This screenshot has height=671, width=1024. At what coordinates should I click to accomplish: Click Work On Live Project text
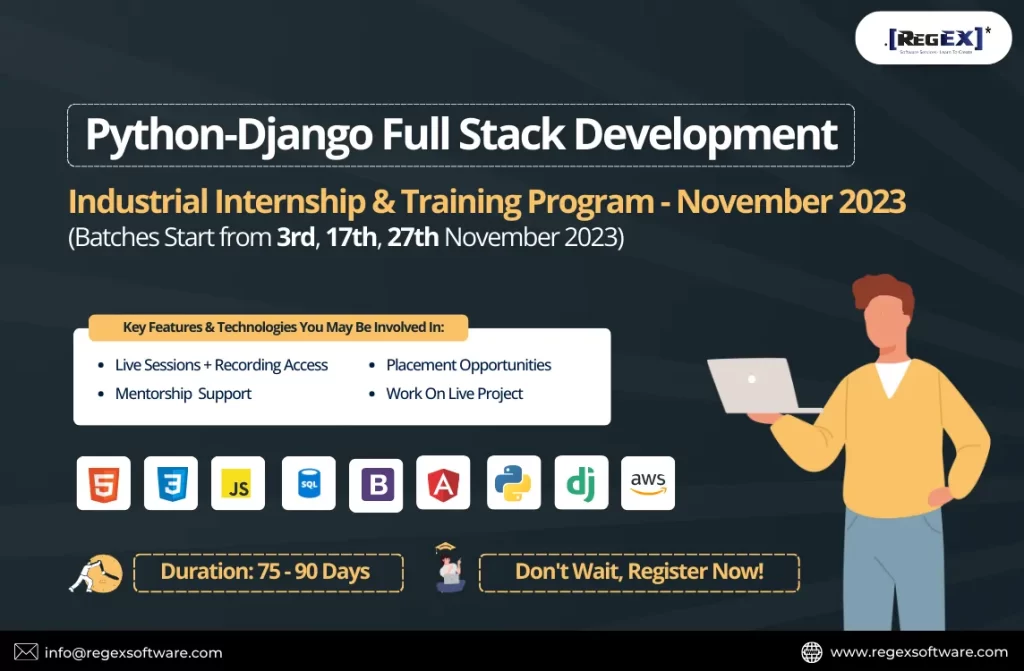pyautogui.click(x=455, y=394)
